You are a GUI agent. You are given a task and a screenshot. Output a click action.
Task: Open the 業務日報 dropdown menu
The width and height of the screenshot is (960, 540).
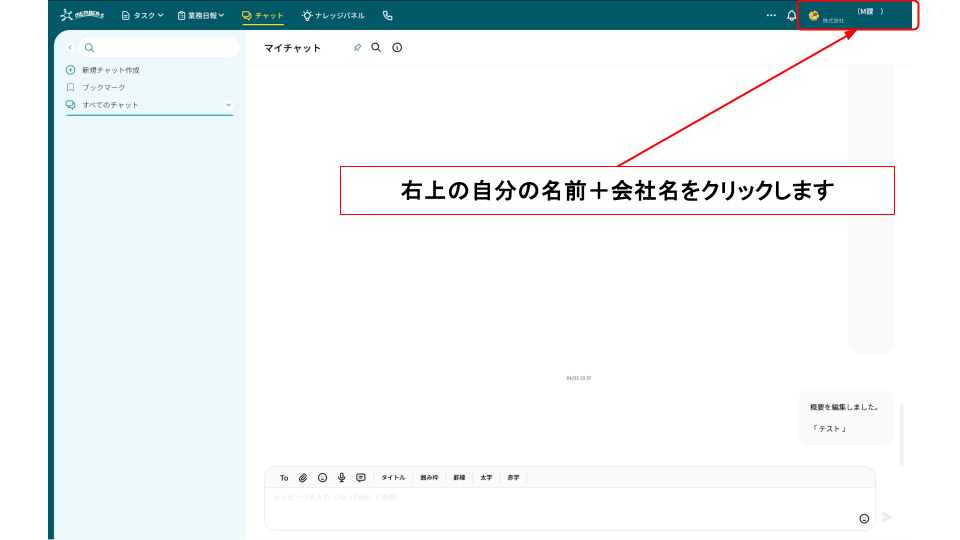coord(200,16)
